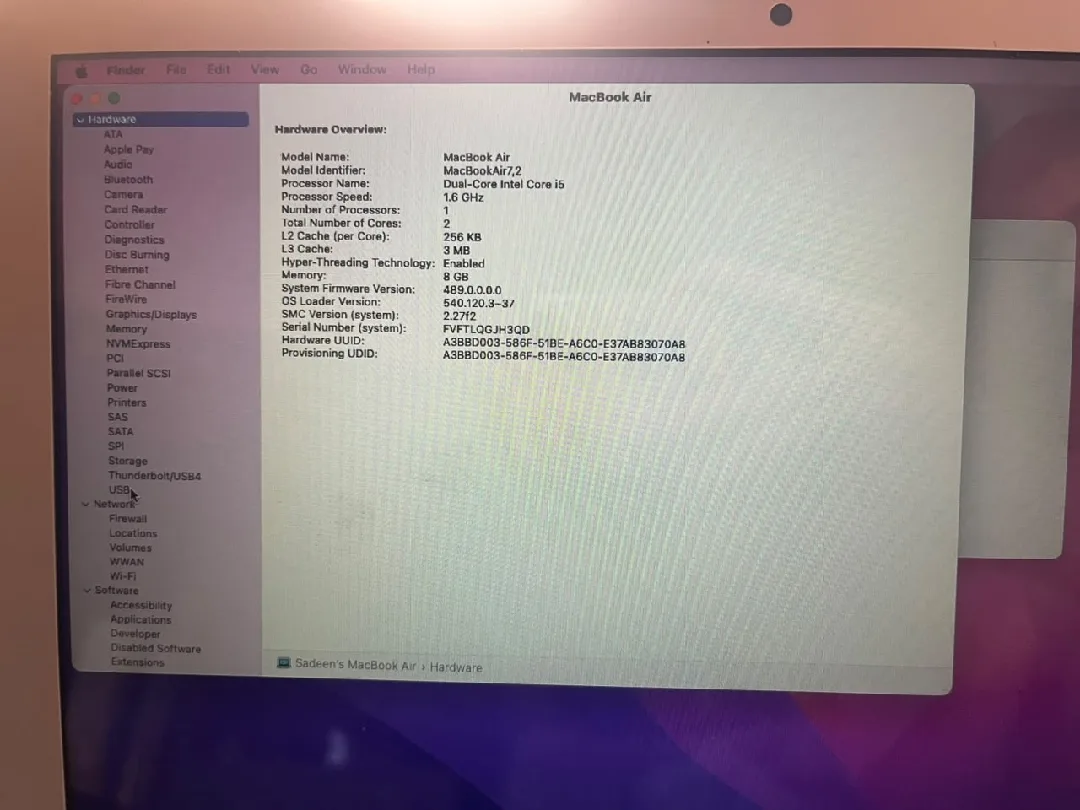This screenshot has width=1080, height=810.
Task: Click Hardware in the path bar
Action: click(456, 667)
